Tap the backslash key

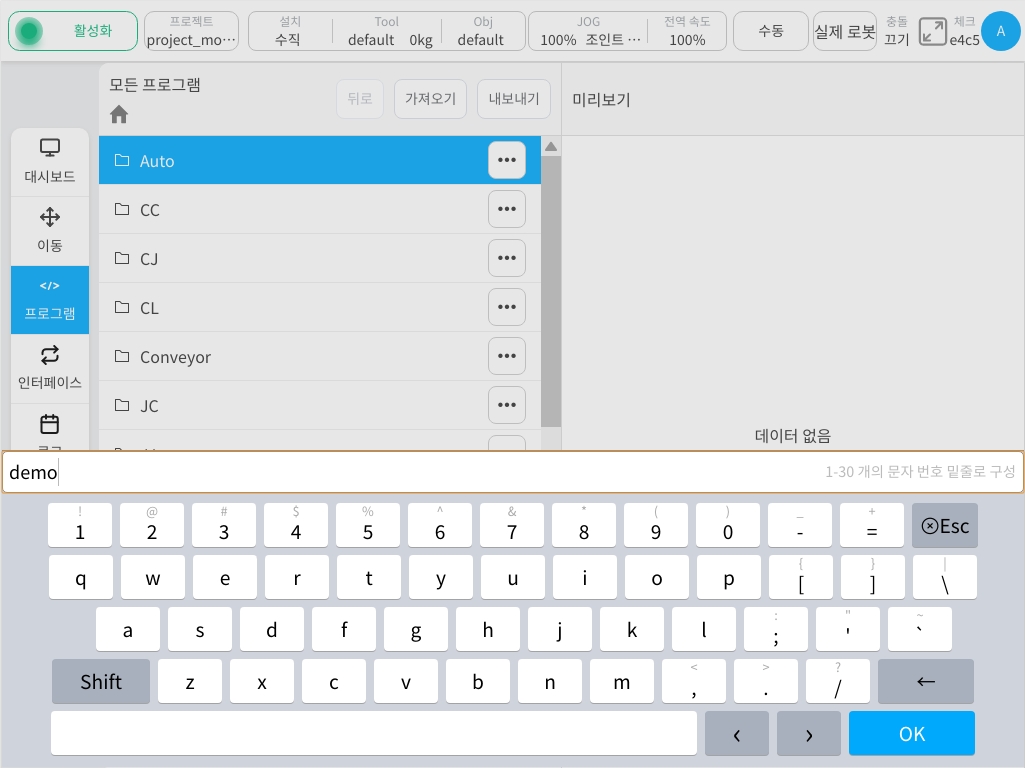tap(945, 578)
